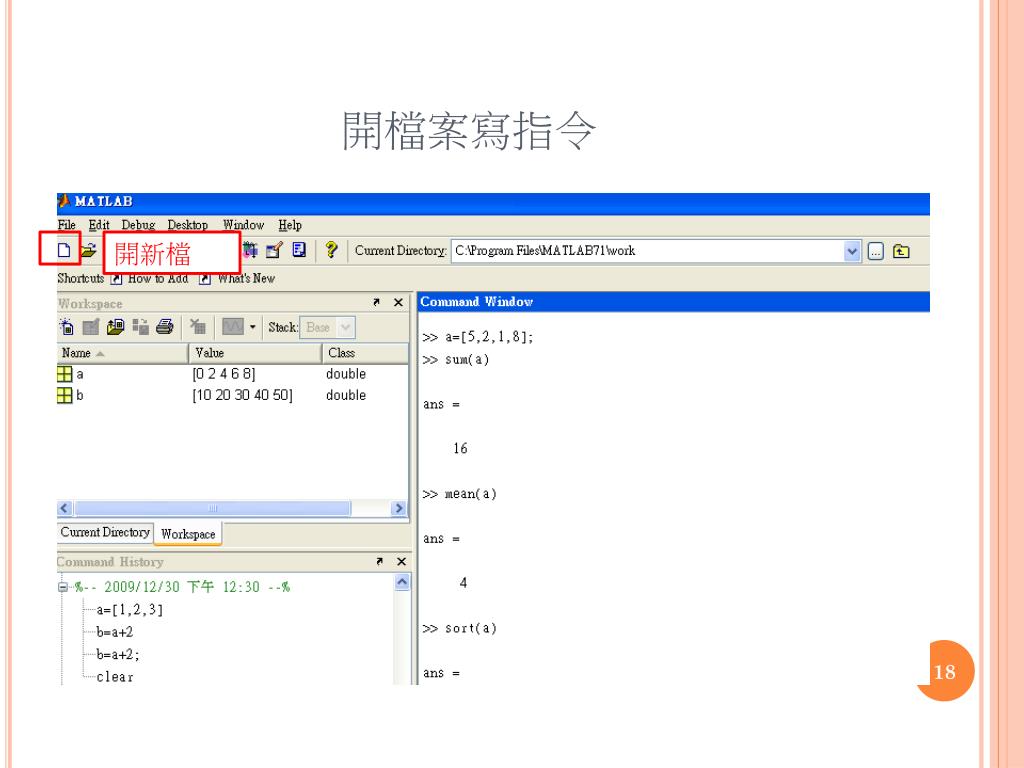
Task: Click the Delete variable workspace icon
Action: click(x=198, y=327)
